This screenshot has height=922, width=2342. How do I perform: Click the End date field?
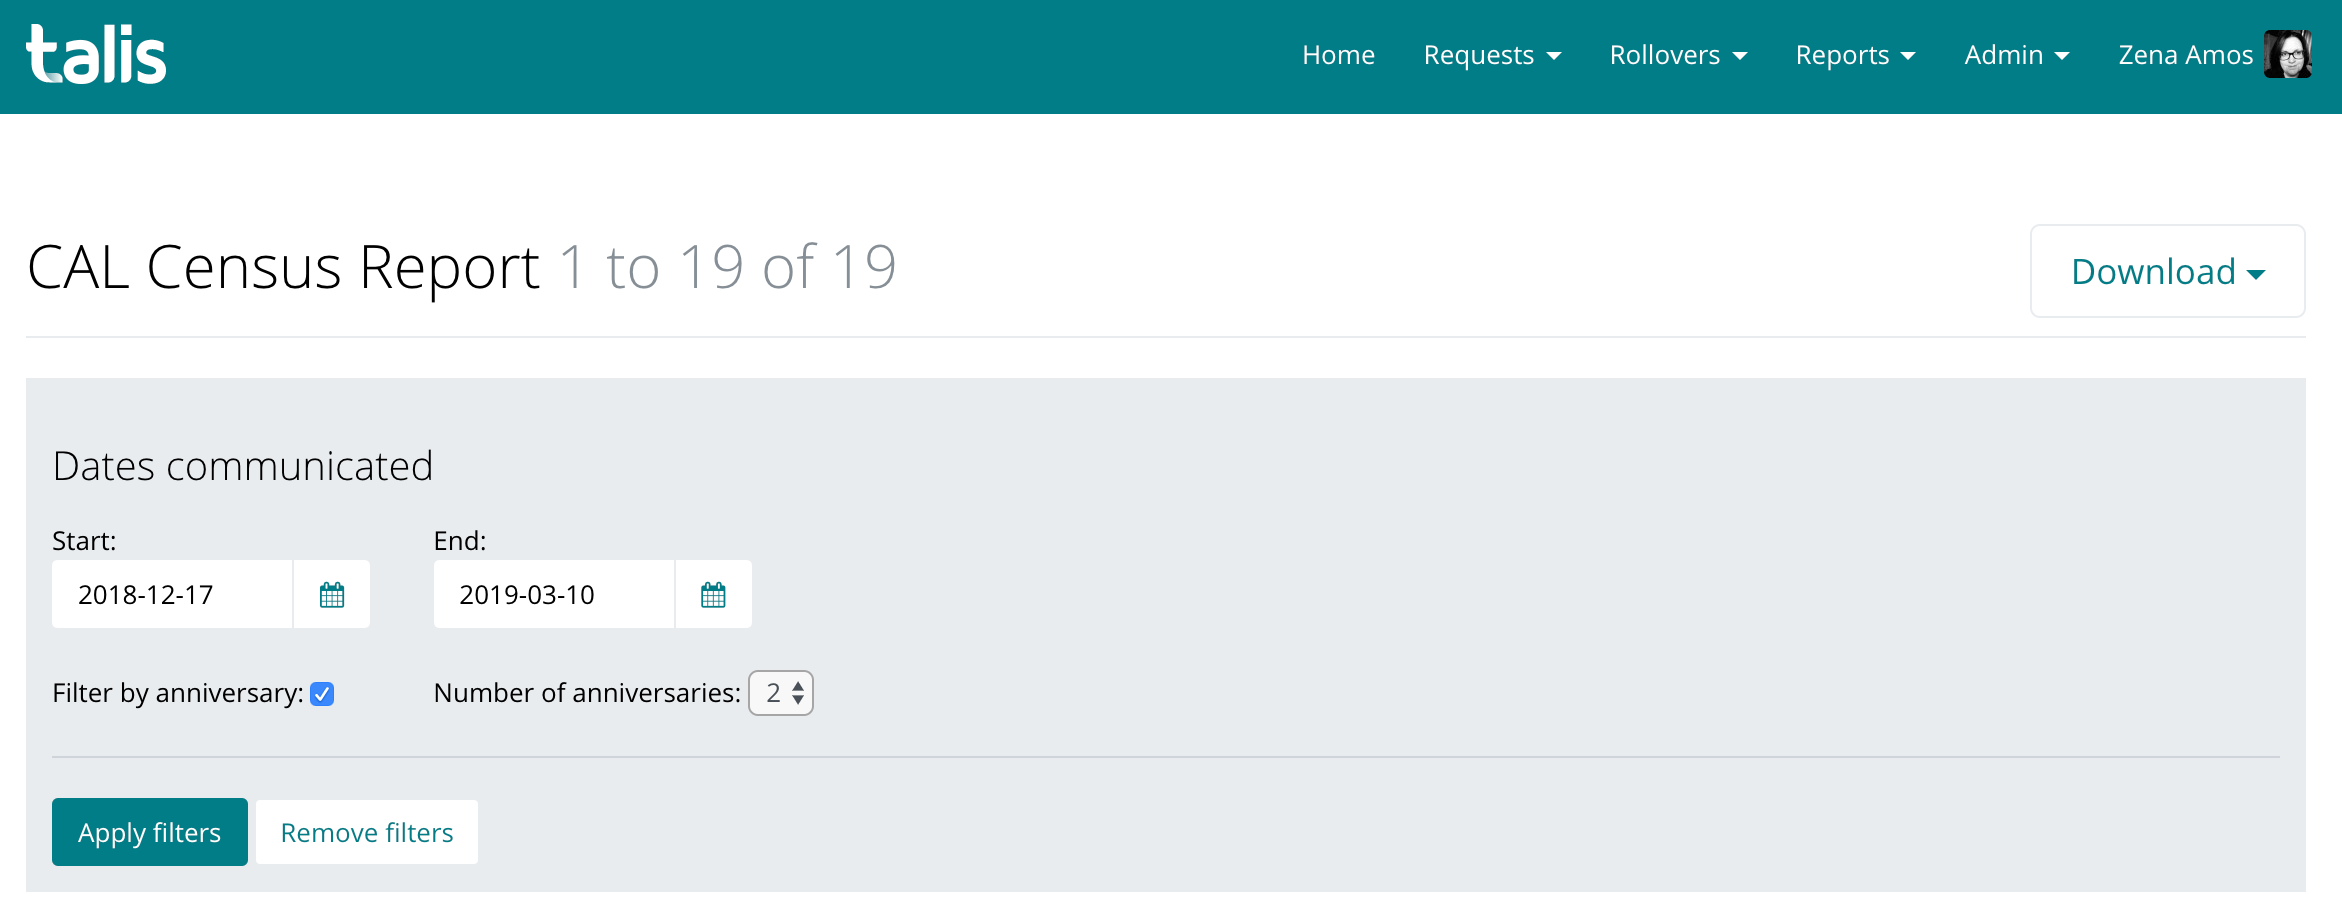[x=554, y=594]
